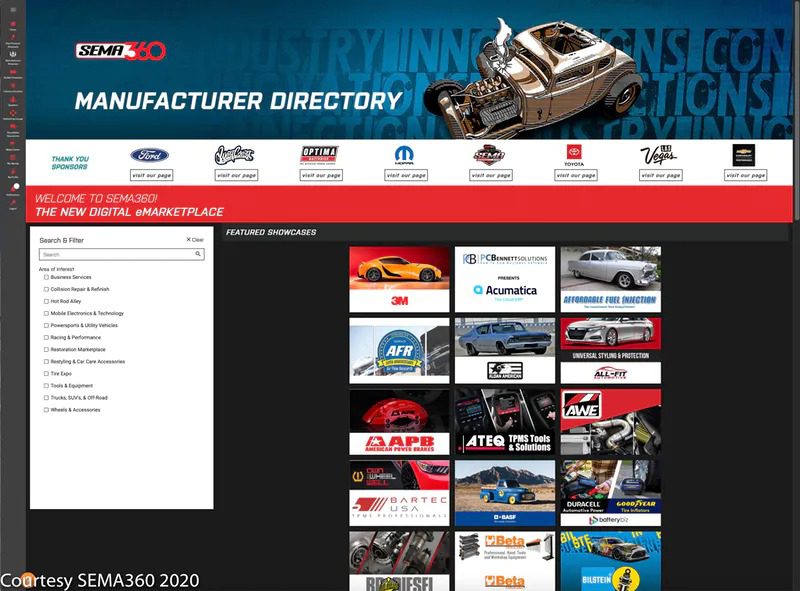Open the All-Fit Automotive showcase
This screenshot has width=800, height=591.
pyautogui.click(x=610, y=351)
